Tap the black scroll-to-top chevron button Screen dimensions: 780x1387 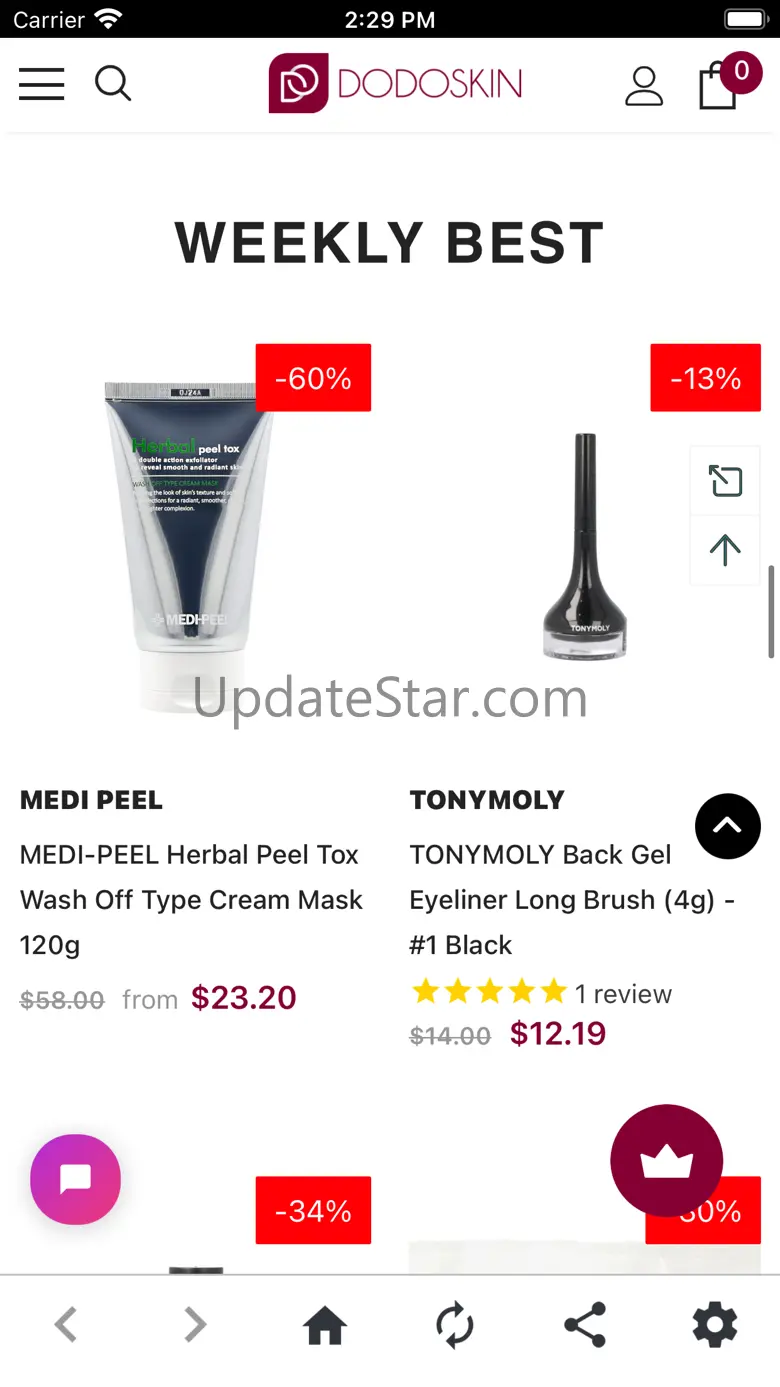click(727, 826)
